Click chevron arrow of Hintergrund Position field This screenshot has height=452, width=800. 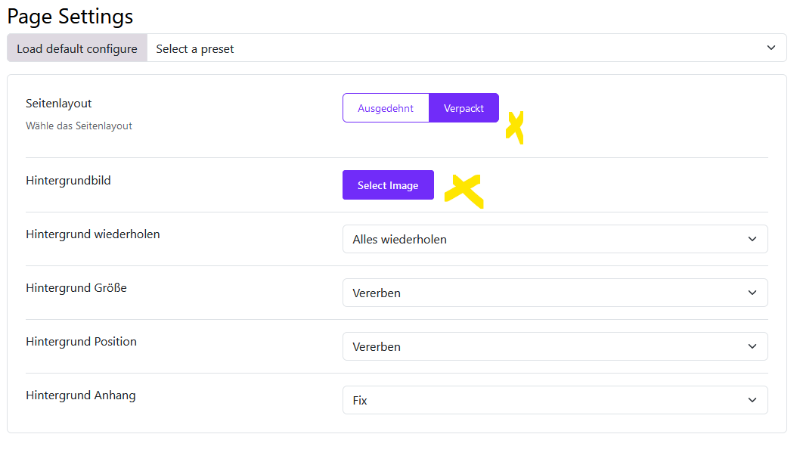[752, 346]
